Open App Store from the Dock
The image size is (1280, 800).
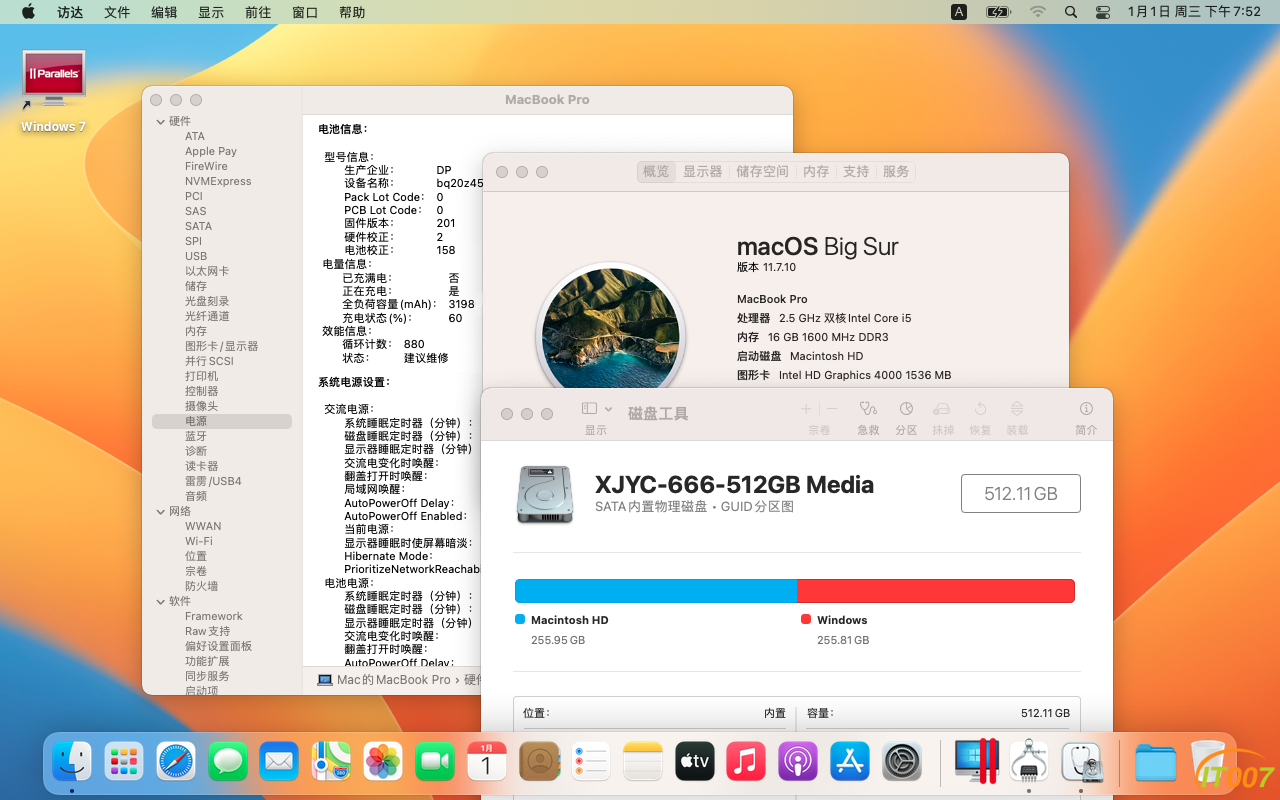(850, 762)
